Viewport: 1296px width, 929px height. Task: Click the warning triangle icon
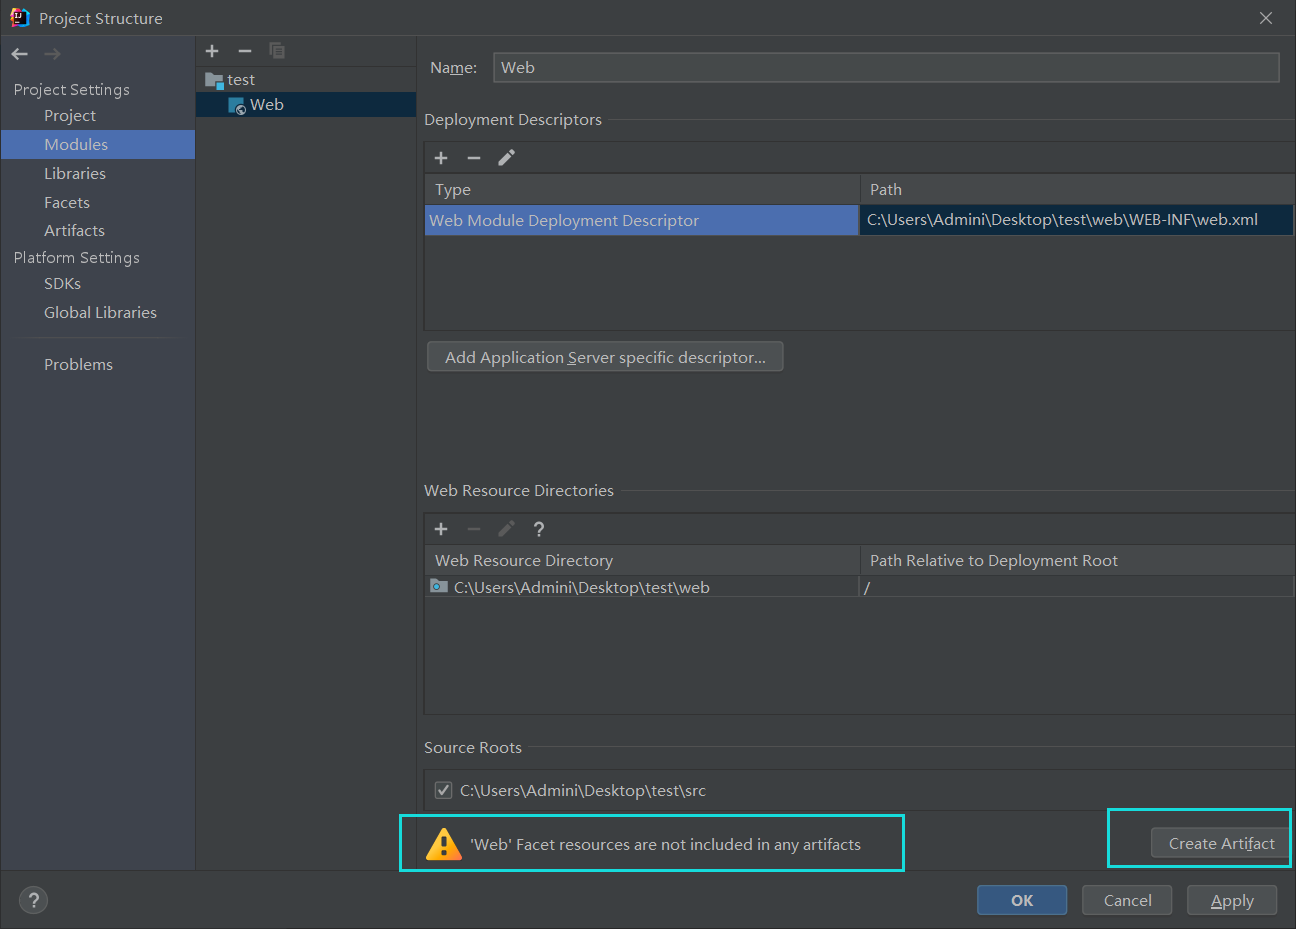(x=443, y=844)
